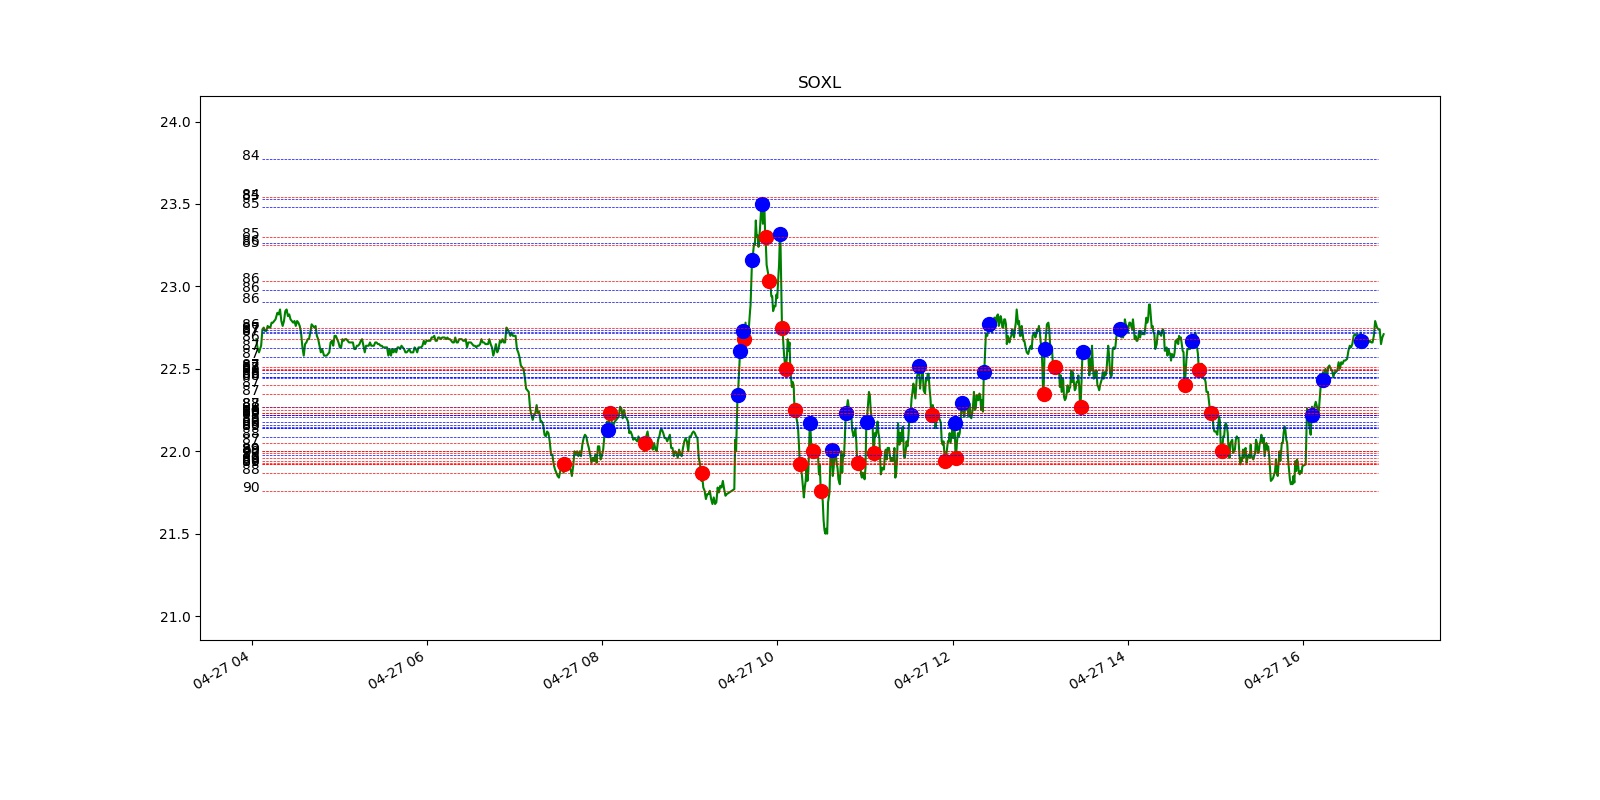This screenshot has width=1600, height=800.
Task: Click the 22.5 y-axis tick label
Action: (x=174, y=369)
